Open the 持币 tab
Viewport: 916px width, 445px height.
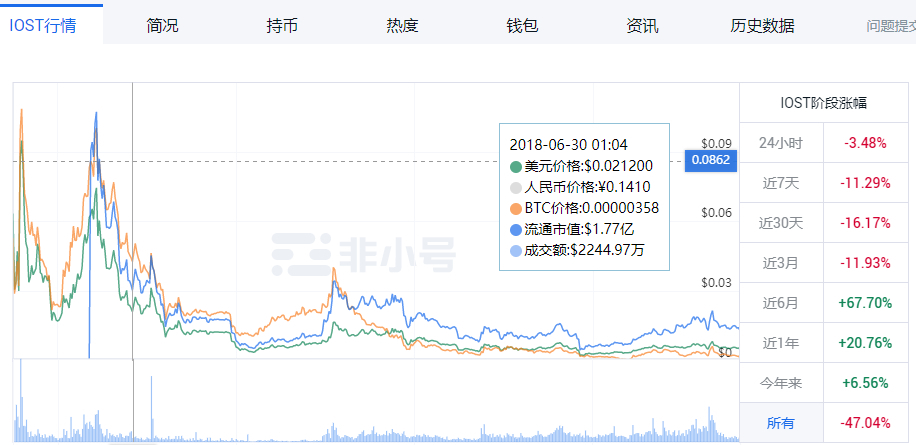[x=282, y=26]
